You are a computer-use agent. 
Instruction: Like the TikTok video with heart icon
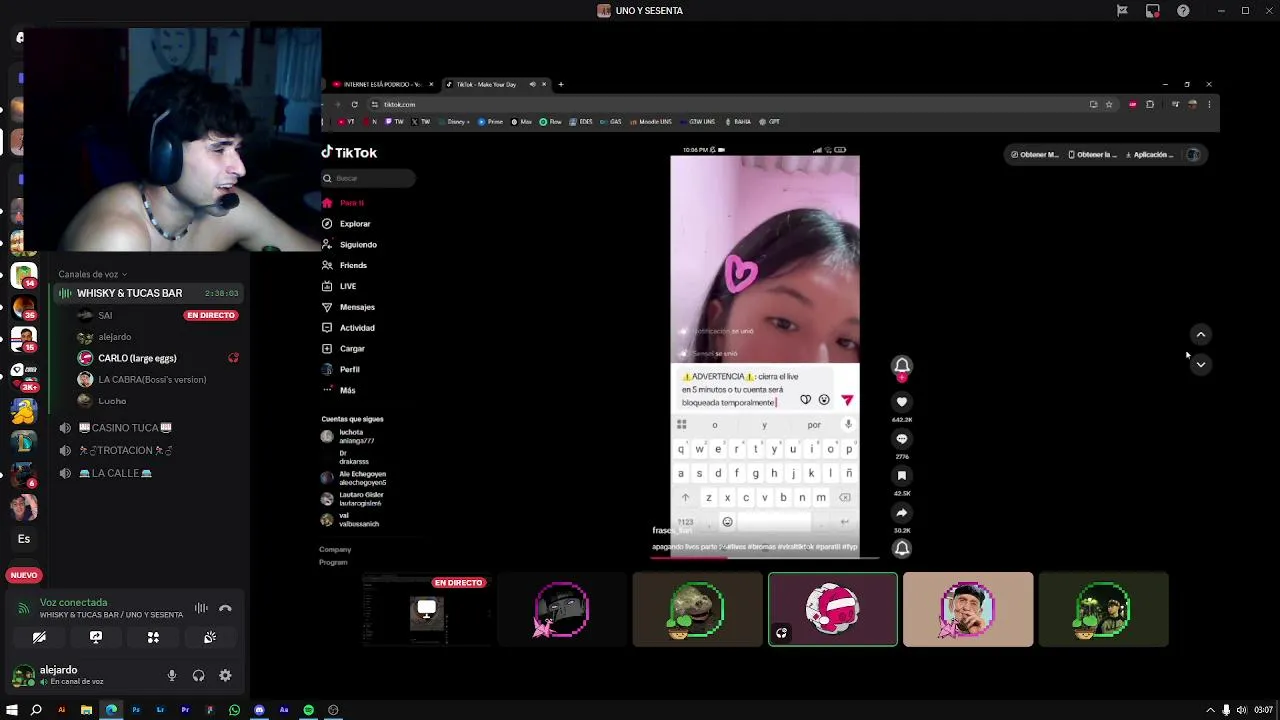click(x=902, y=402)
